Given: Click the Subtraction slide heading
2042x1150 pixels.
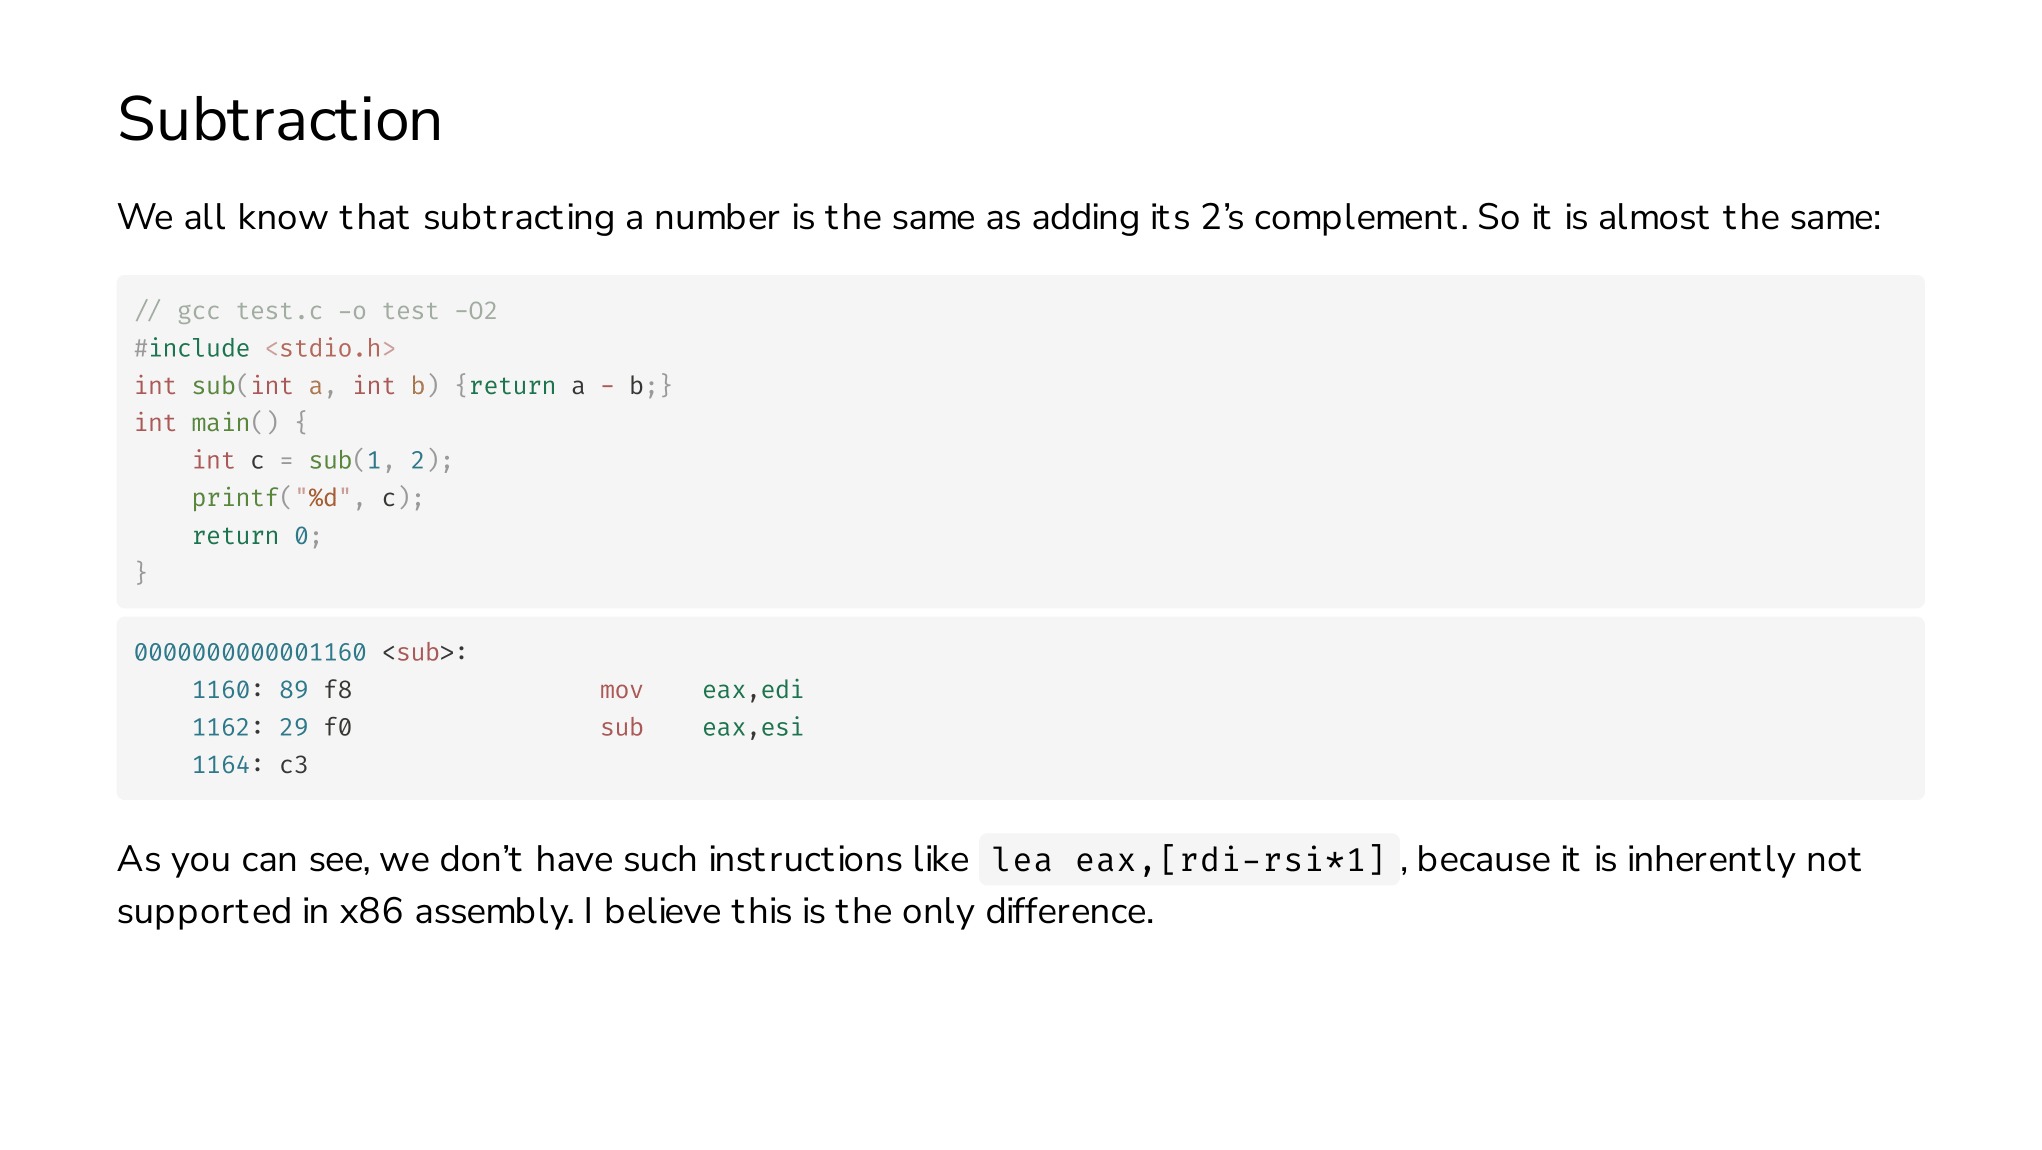Looking at the screenshot, I should point(279,119).
